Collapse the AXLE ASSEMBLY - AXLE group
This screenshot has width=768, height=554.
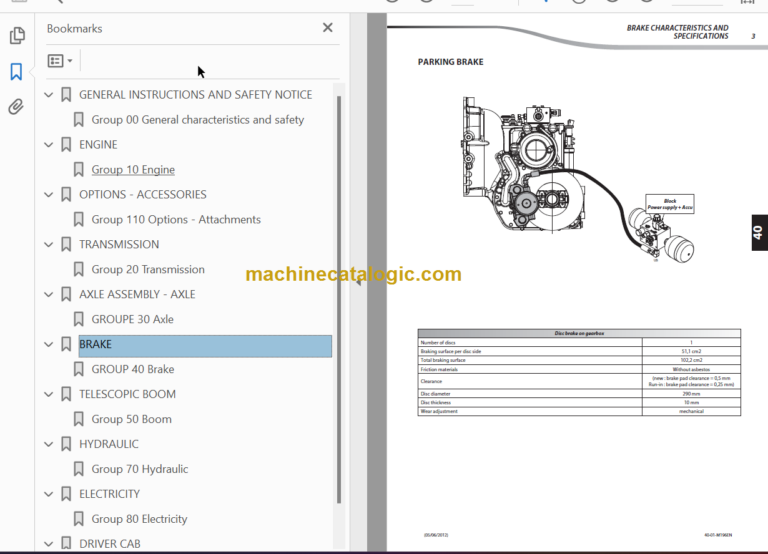(48, 294)
